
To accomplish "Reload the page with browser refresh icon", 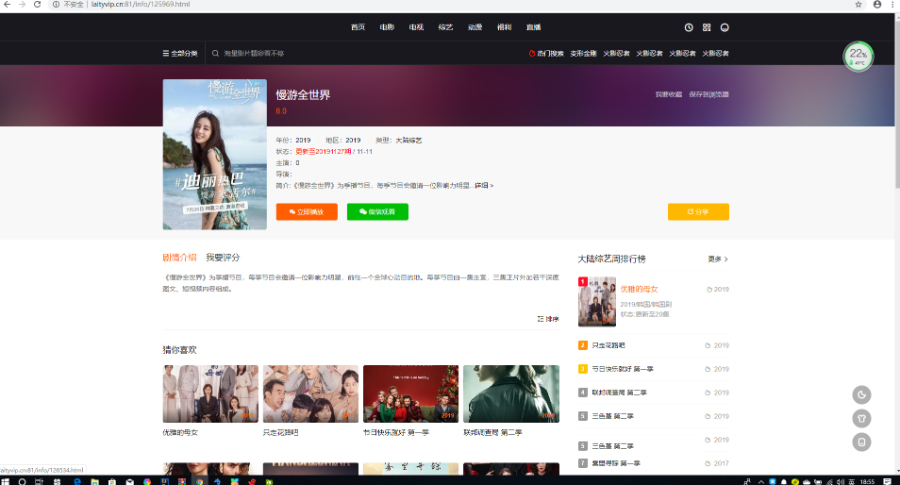I will pyautogui.click(x=37, y=5).
